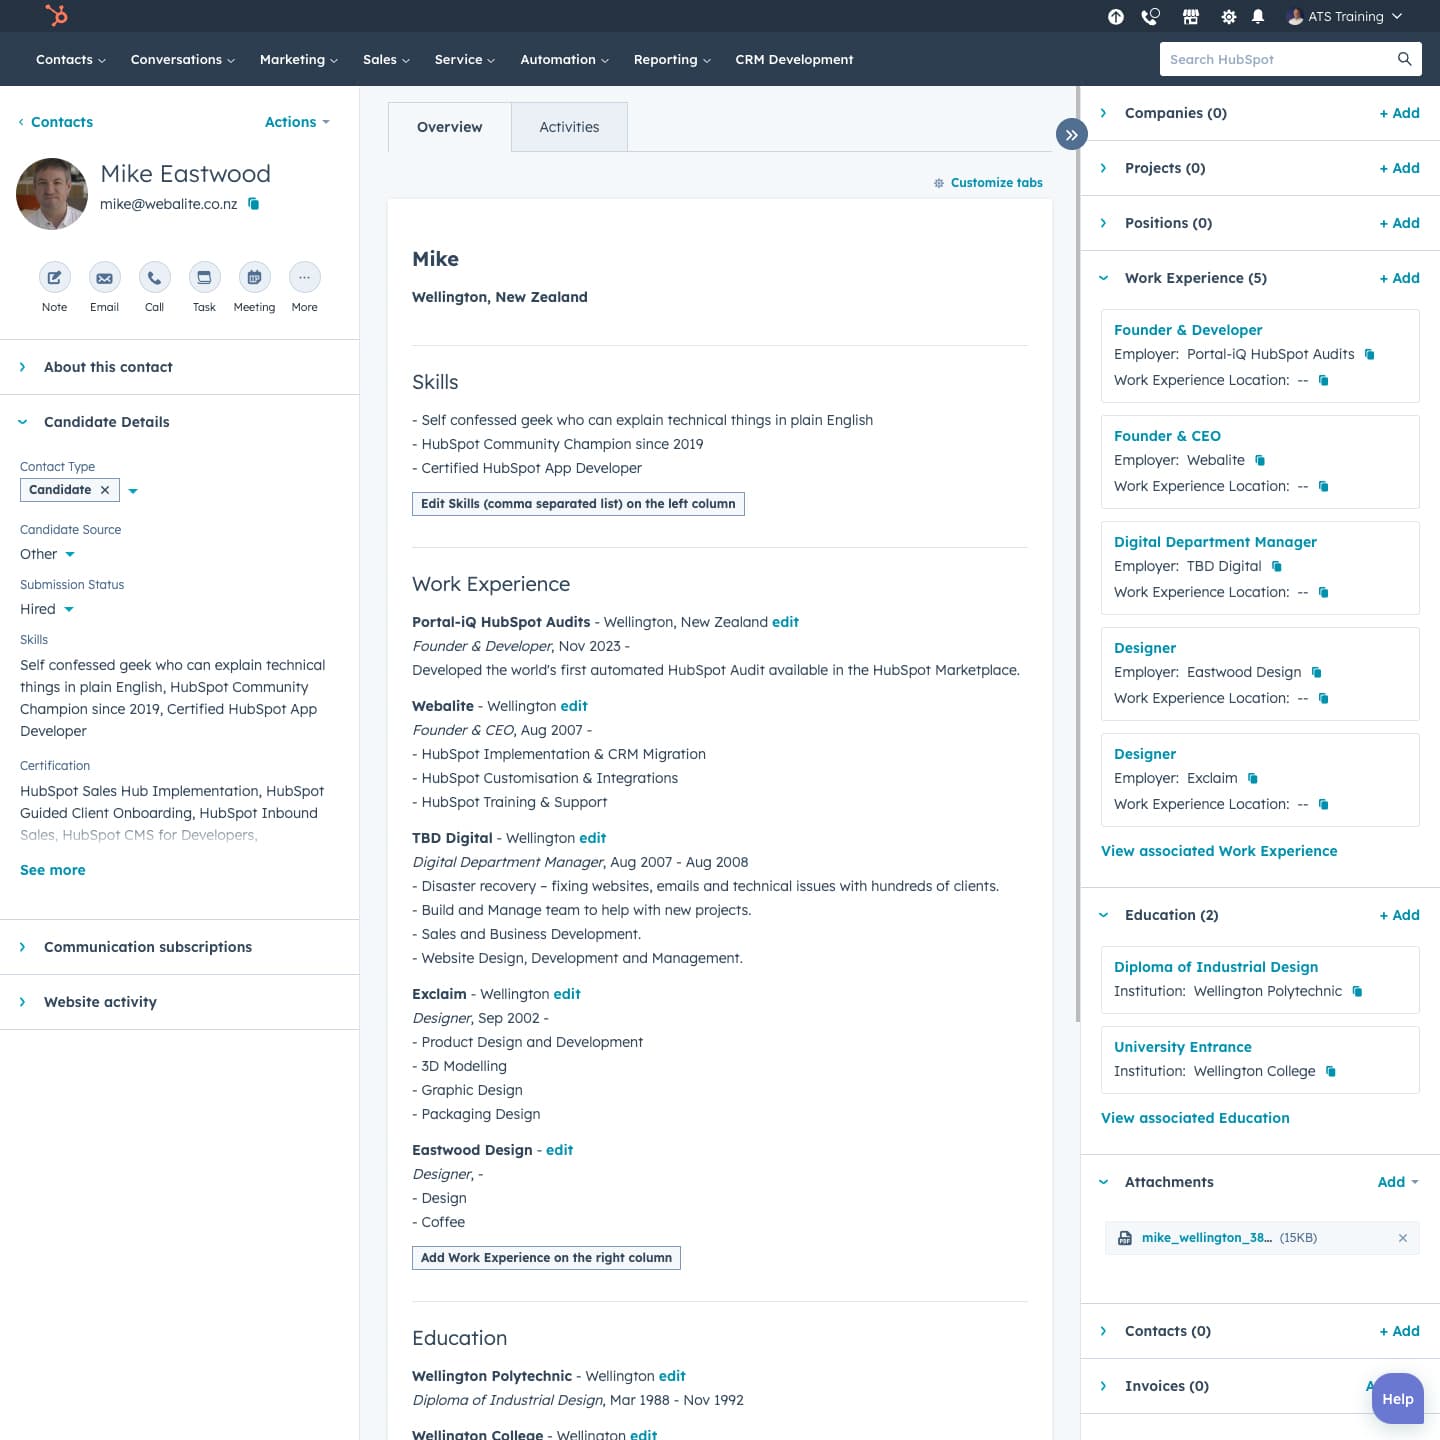This screenshot has height=1440, width=1440.
Task: Copy the TBD Digital employer value
Action: click(x=1277, y=566)
